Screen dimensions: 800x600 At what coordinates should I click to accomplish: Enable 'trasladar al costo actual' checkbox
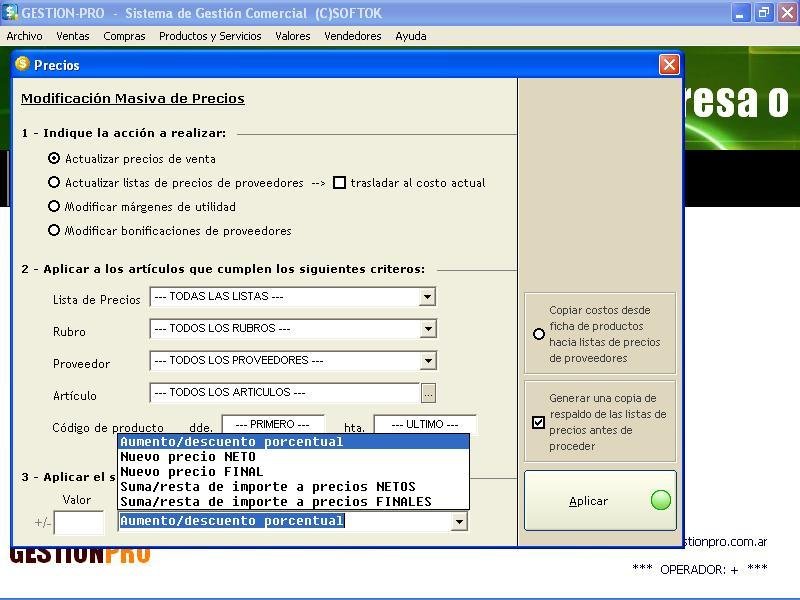pos(340,183)
